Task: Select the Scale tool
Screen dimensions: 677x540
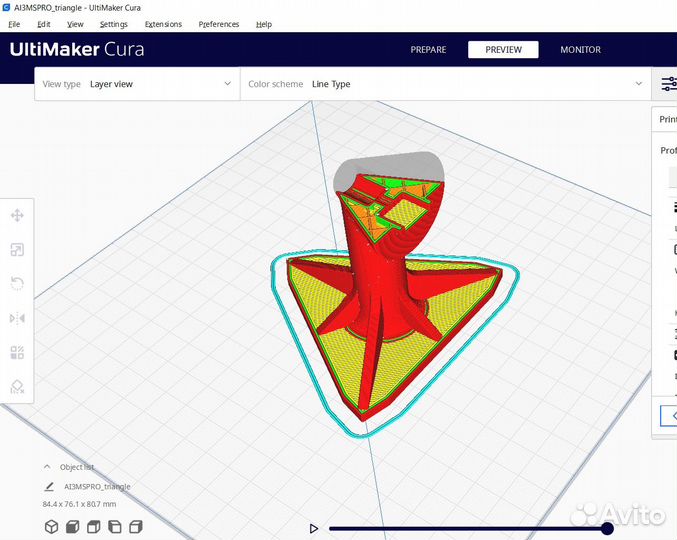Action: (x=17, y=250)
